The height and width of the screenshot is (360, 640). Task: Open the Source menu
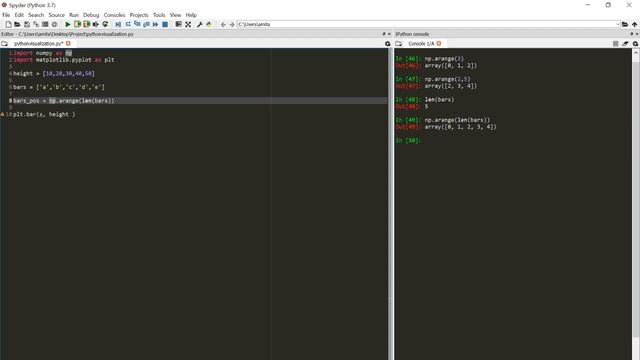pyautogui.click(x=56, y=15)
